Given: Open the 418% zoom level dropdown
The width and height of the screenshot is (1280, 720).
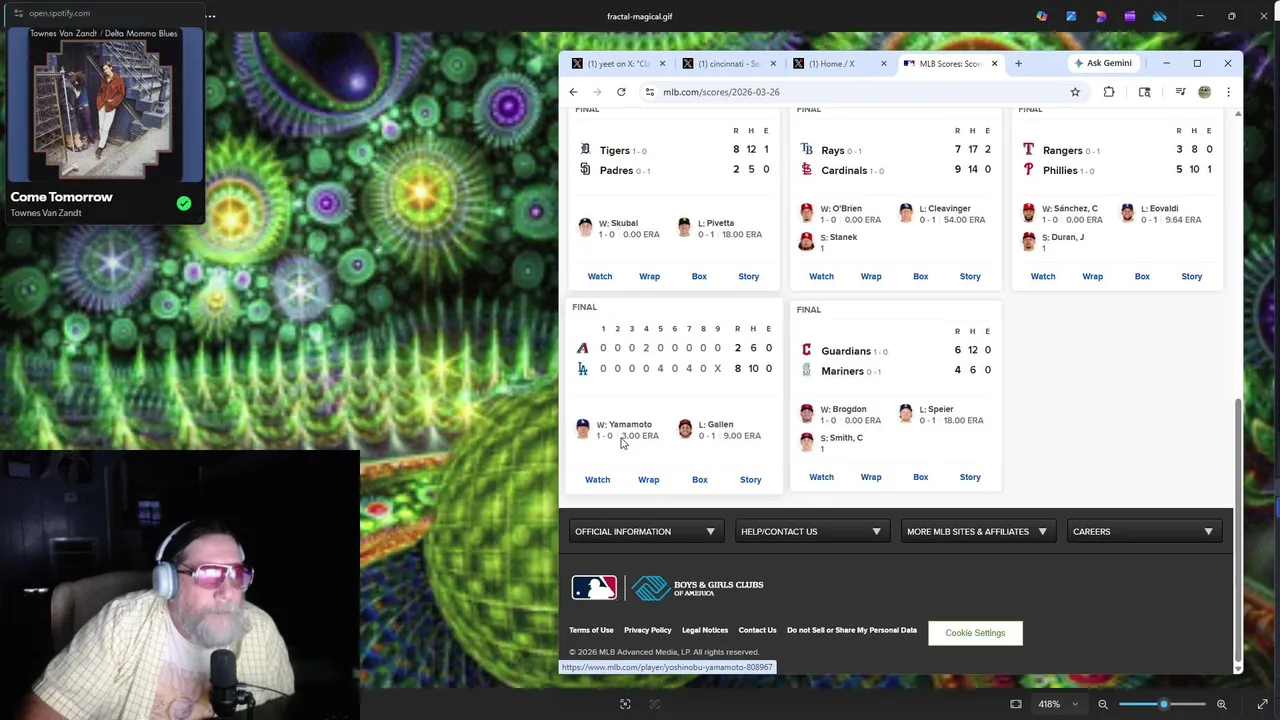Looking at the screenshot, I should click(x=1058, y=704).
